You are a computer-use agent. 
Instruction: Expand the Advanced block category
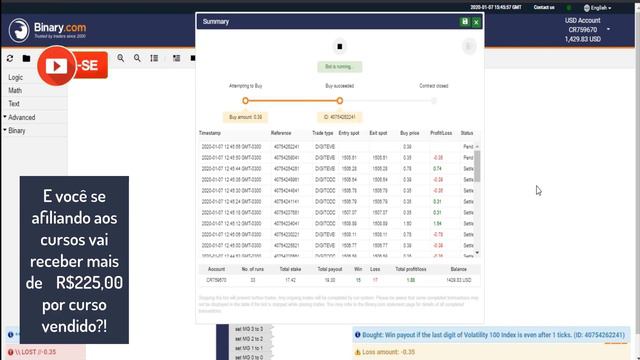click(21, 118)
